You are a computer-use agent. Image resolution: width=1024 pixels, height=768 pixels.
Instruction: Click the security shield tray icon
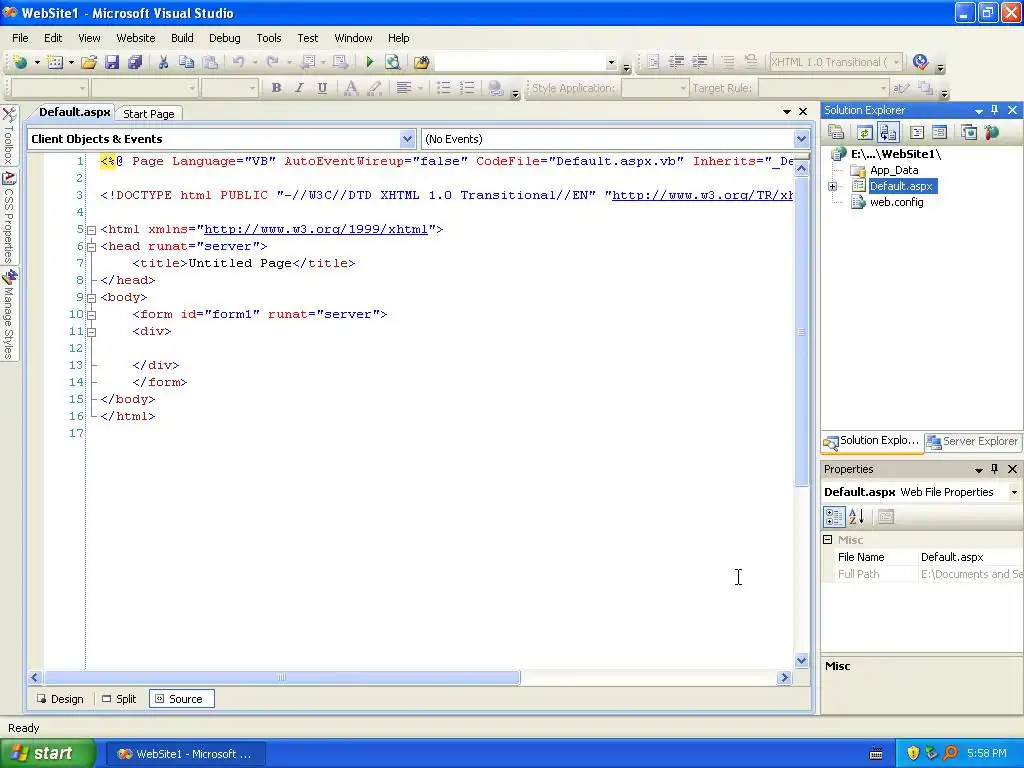913,754
